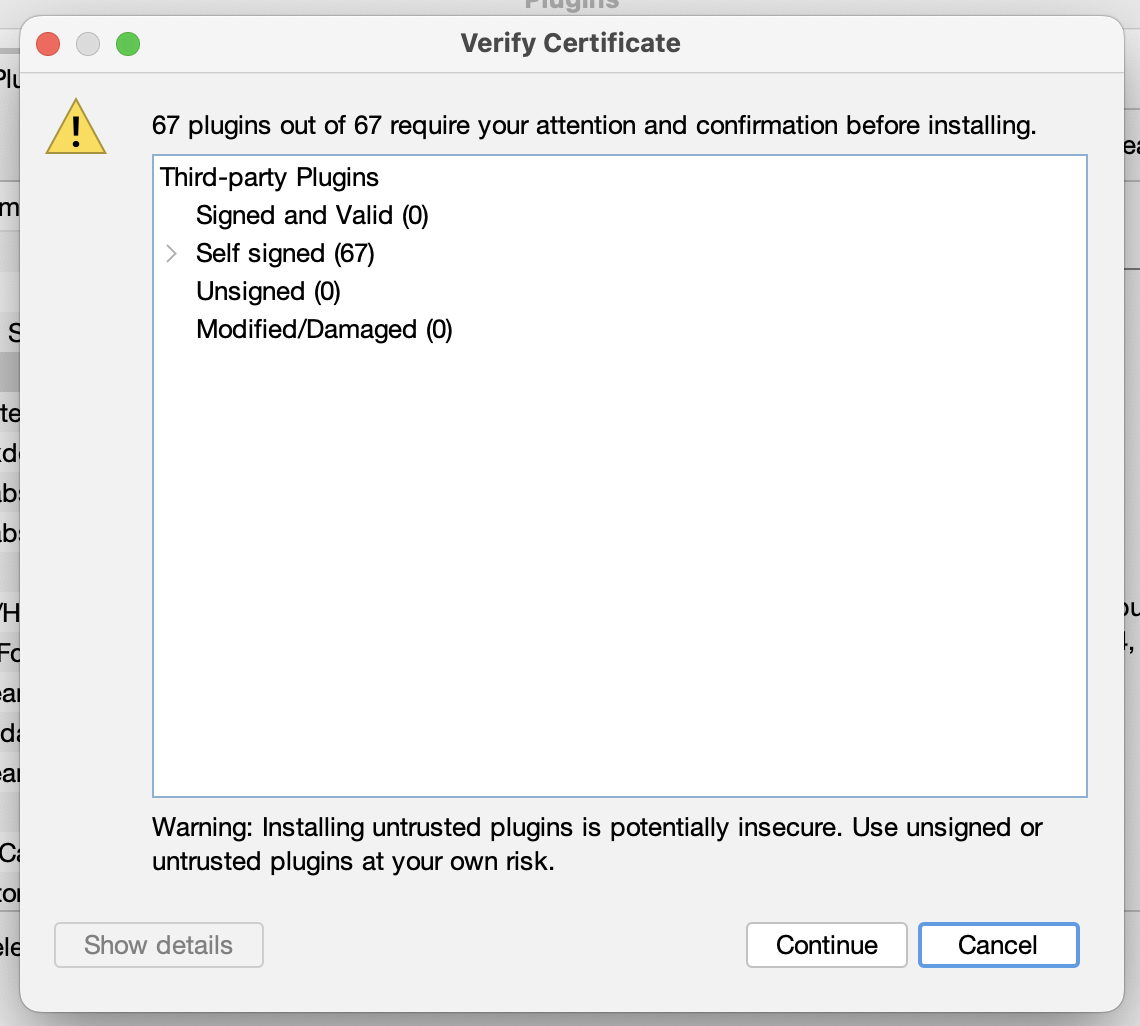Cancel the certificate verification dialog

pyautogui.click(x=998, y=945)
